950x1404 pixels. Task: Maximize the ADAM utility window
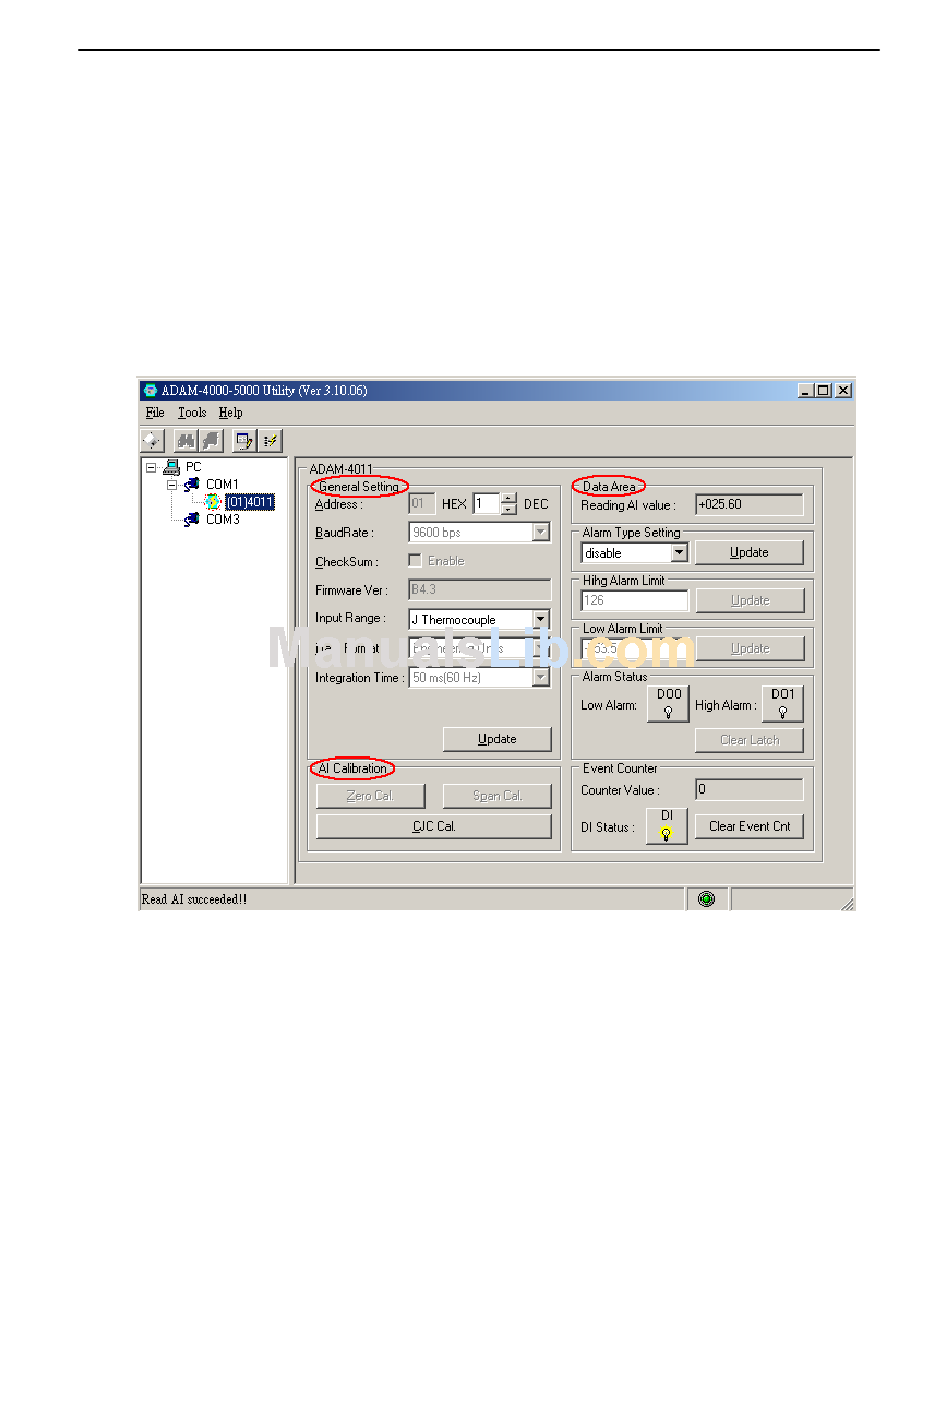click(x=822, y=390)
